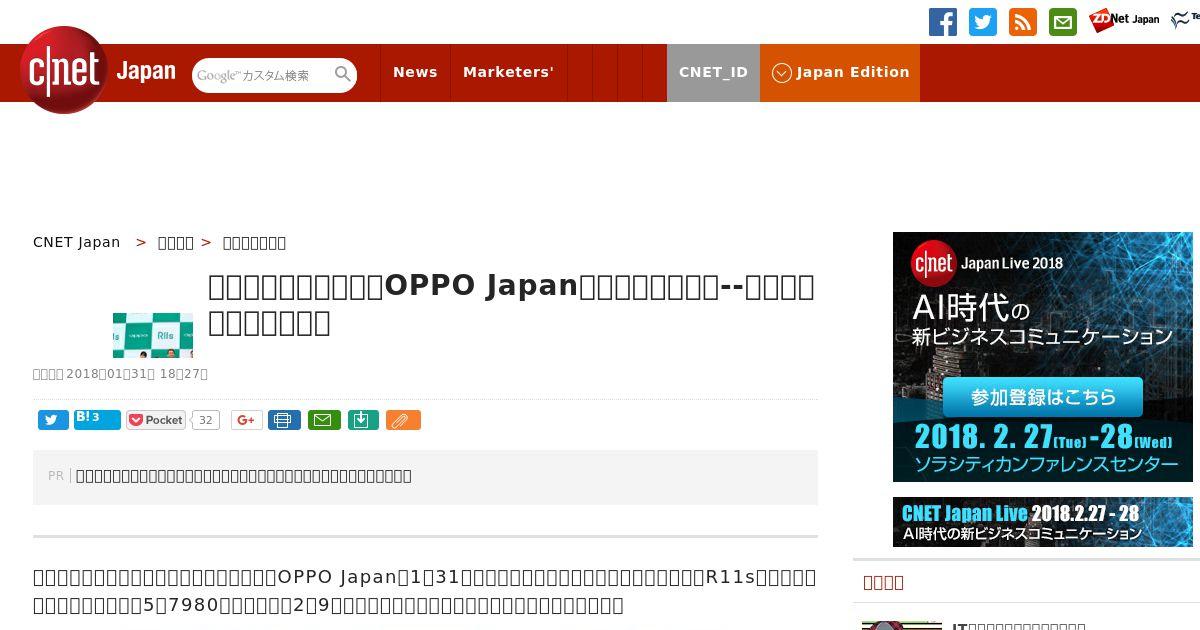Open the Twitter icon in the top header
1200x630 pixels.
coord(983,22)
